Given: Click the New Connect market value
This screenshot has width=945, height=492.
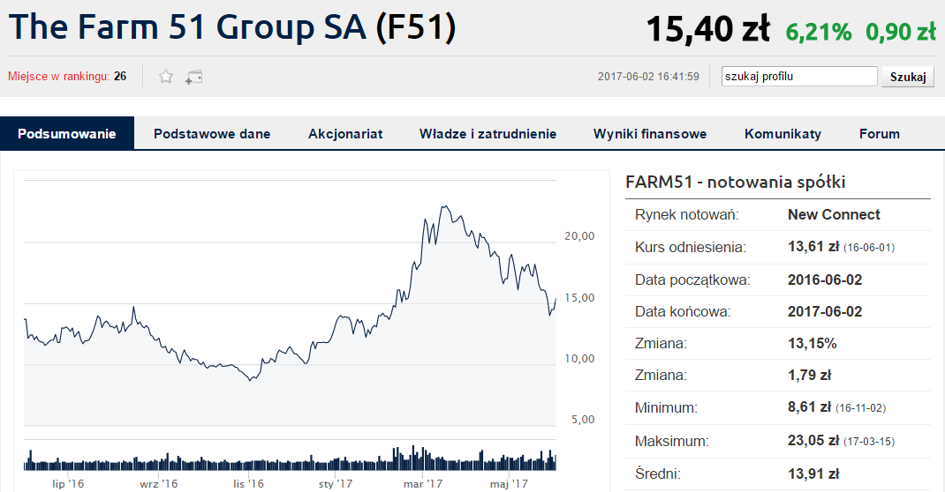Looking at the screenshot, I should click(x=833, y=215).
